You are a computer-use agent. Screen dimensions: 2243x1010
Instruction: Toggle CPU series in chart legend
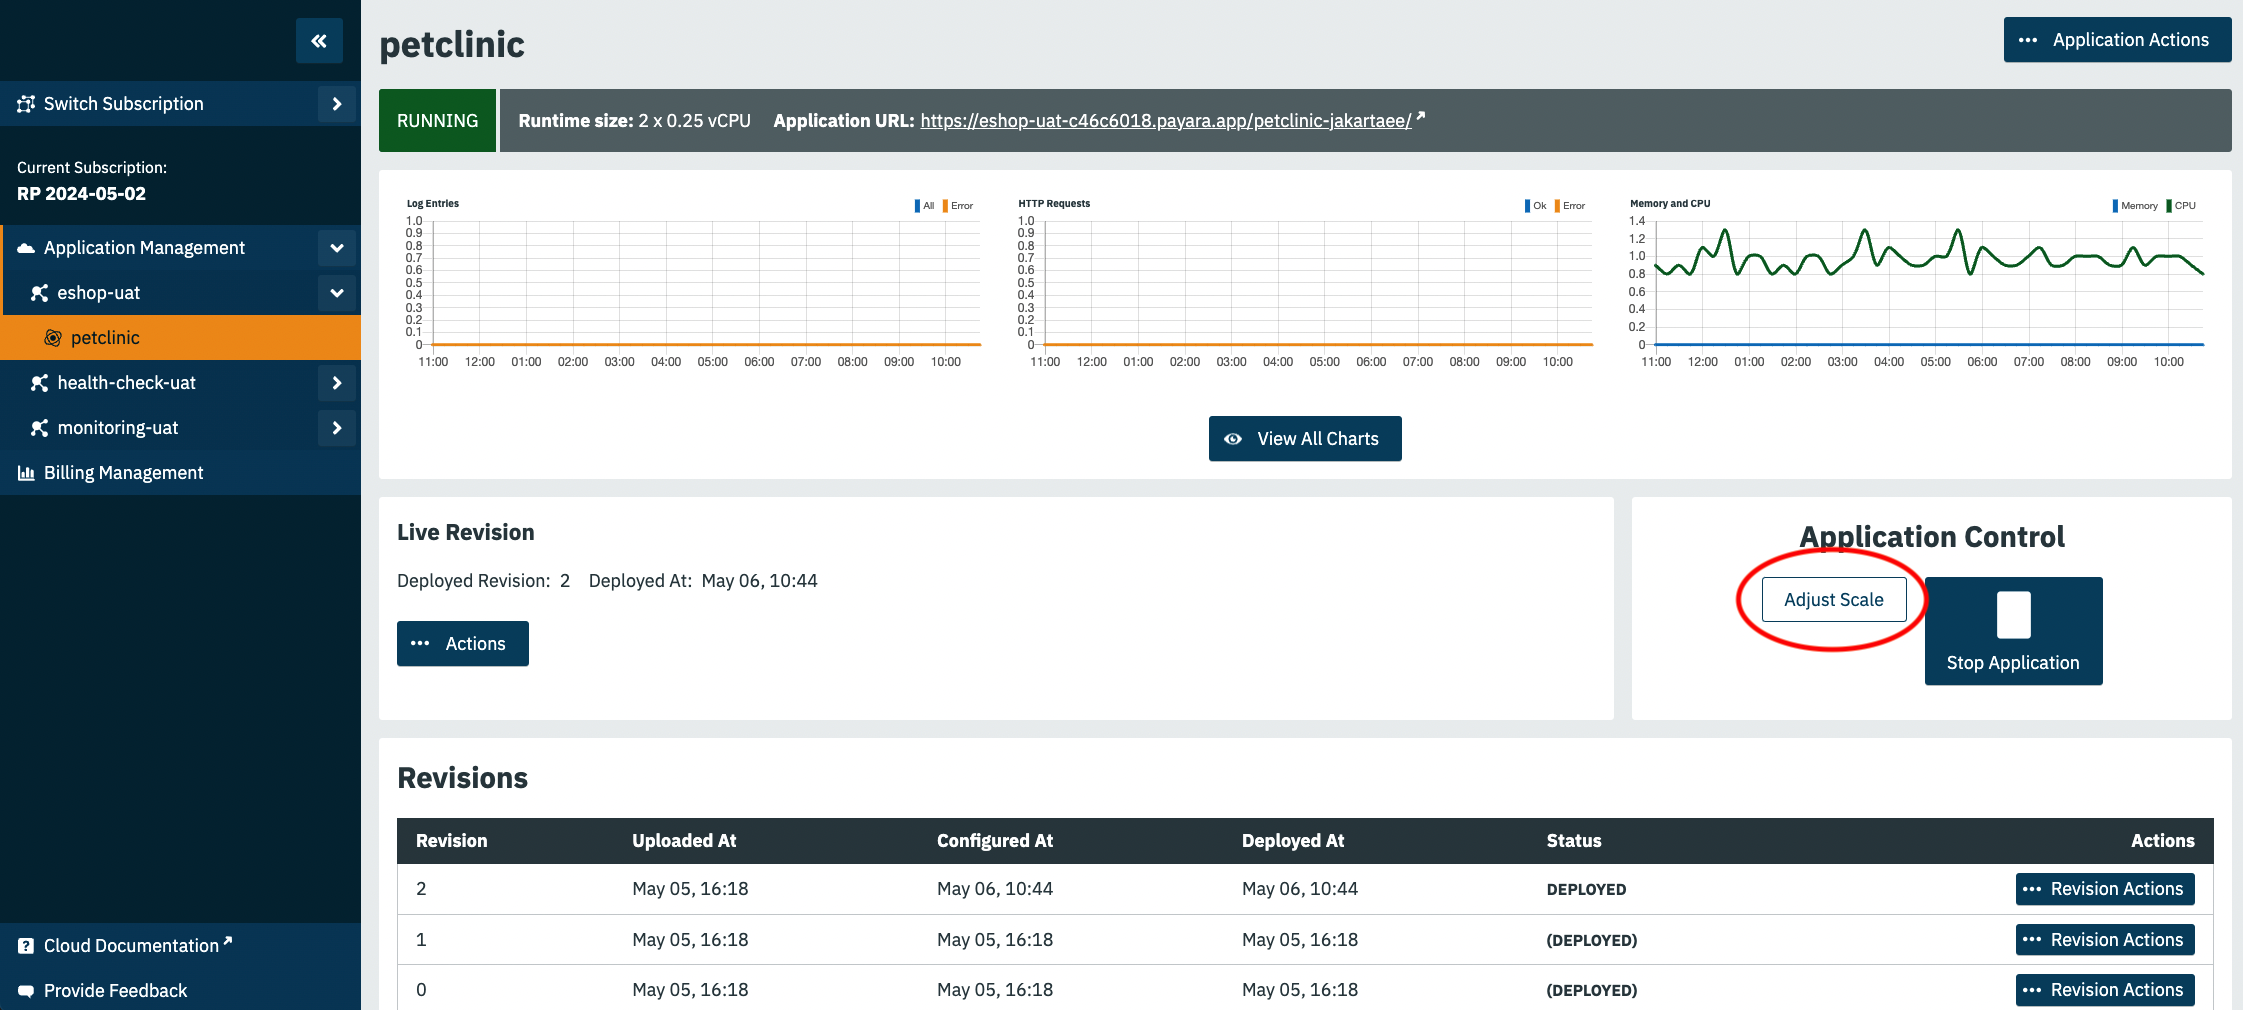(x=2181, y=206)
